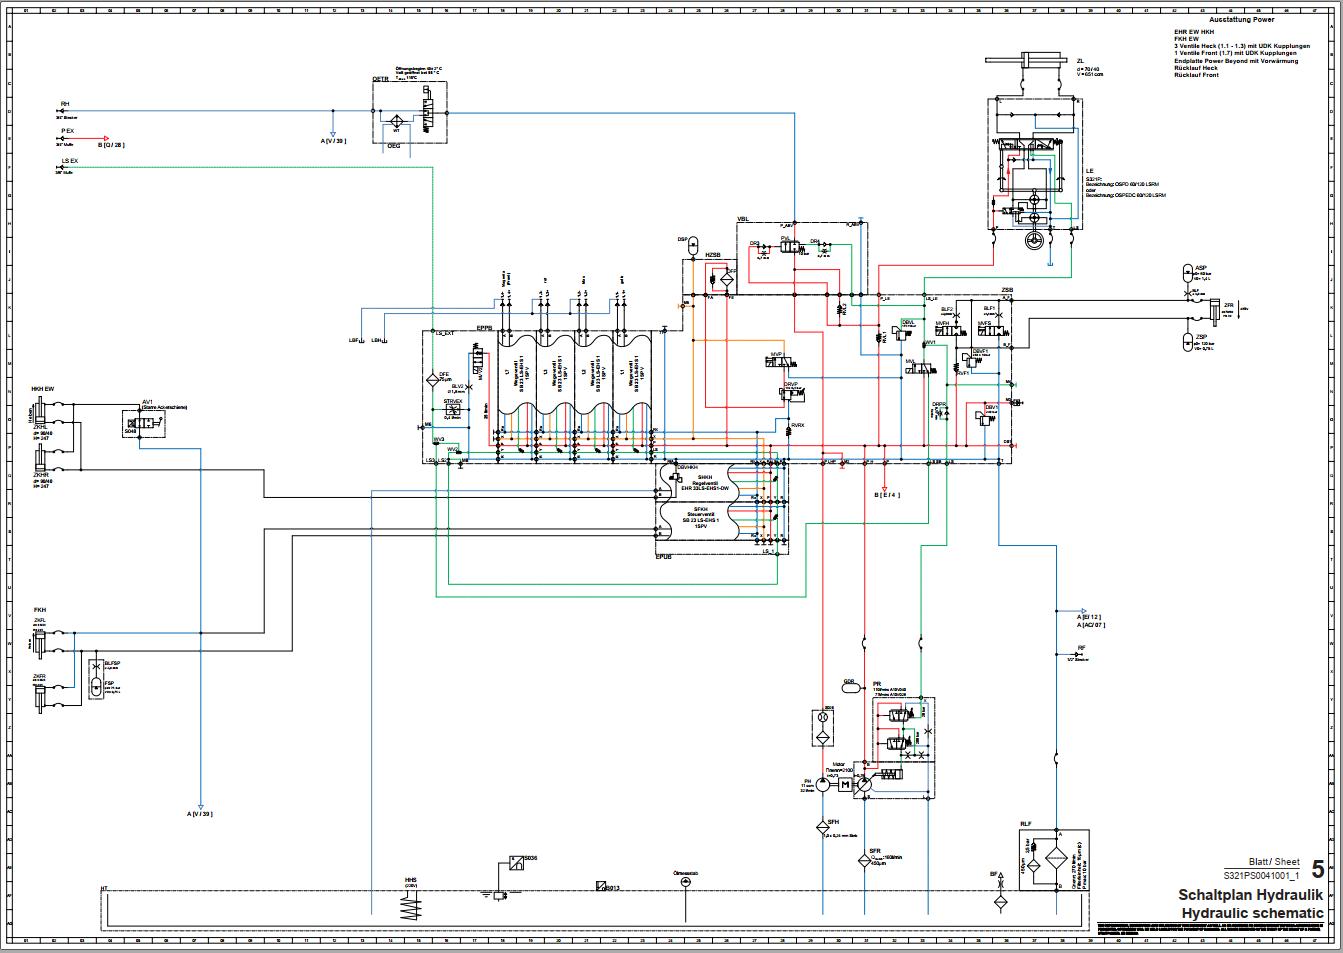The height and width of the screenshot is (953, 1343).
Task: Click the 'B [Q / 28 ]' reference near P EX
Action: 111,145
